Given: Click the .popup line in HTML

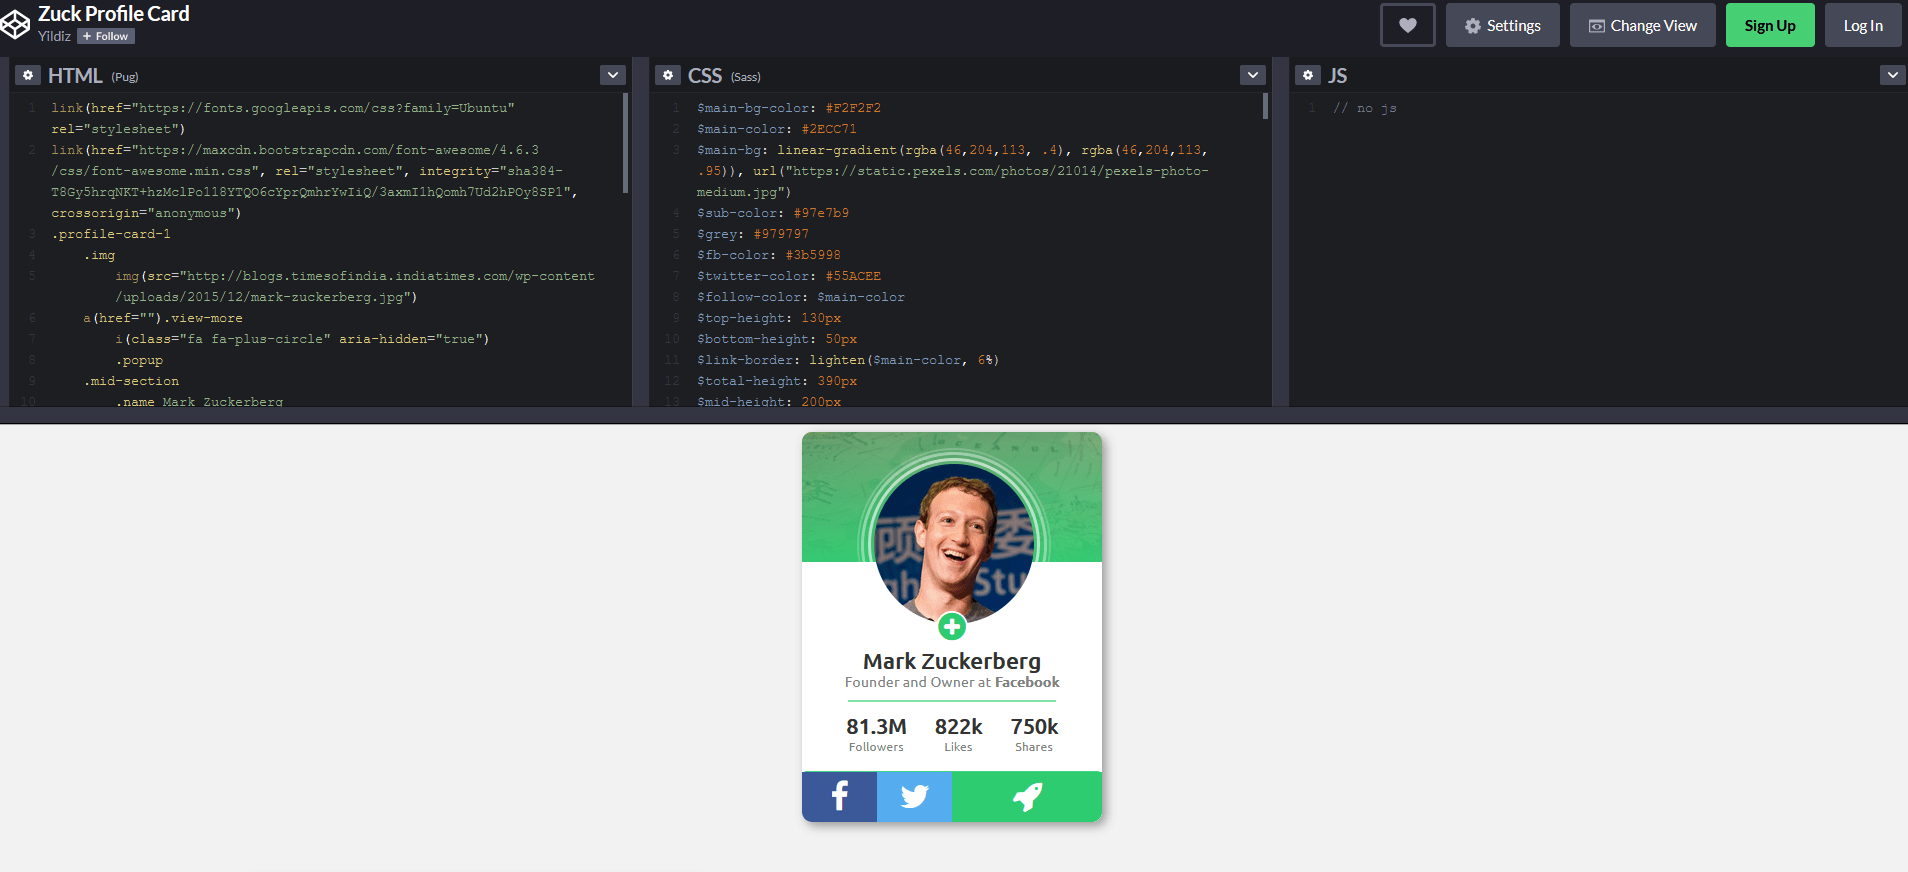Looking at the screenshot, I should pos(139,360).
